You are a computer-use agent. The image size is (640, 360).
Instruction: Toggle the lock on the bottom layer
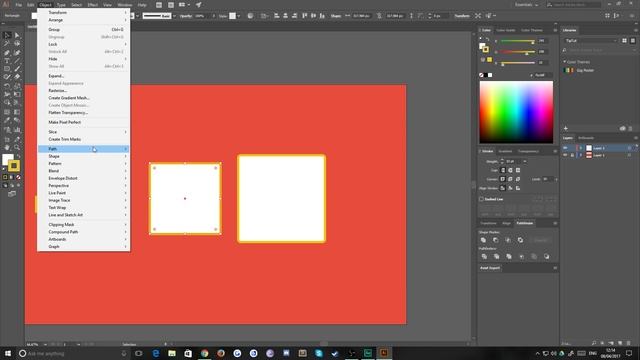pos(572,155)
